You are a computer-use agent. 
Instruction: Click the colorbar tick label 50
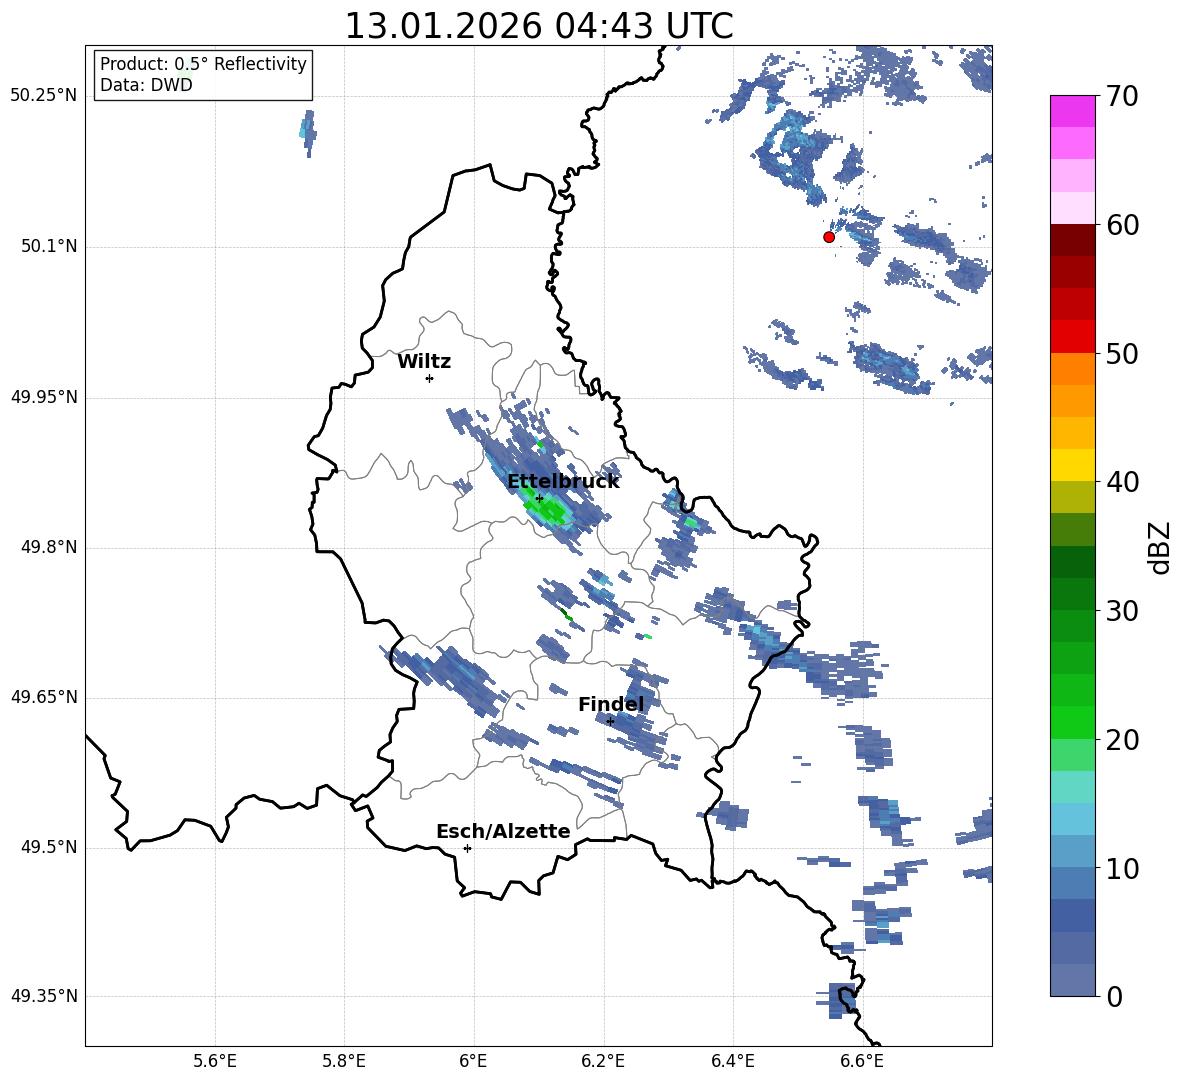pyautogui.click(x=1122, y=353)
